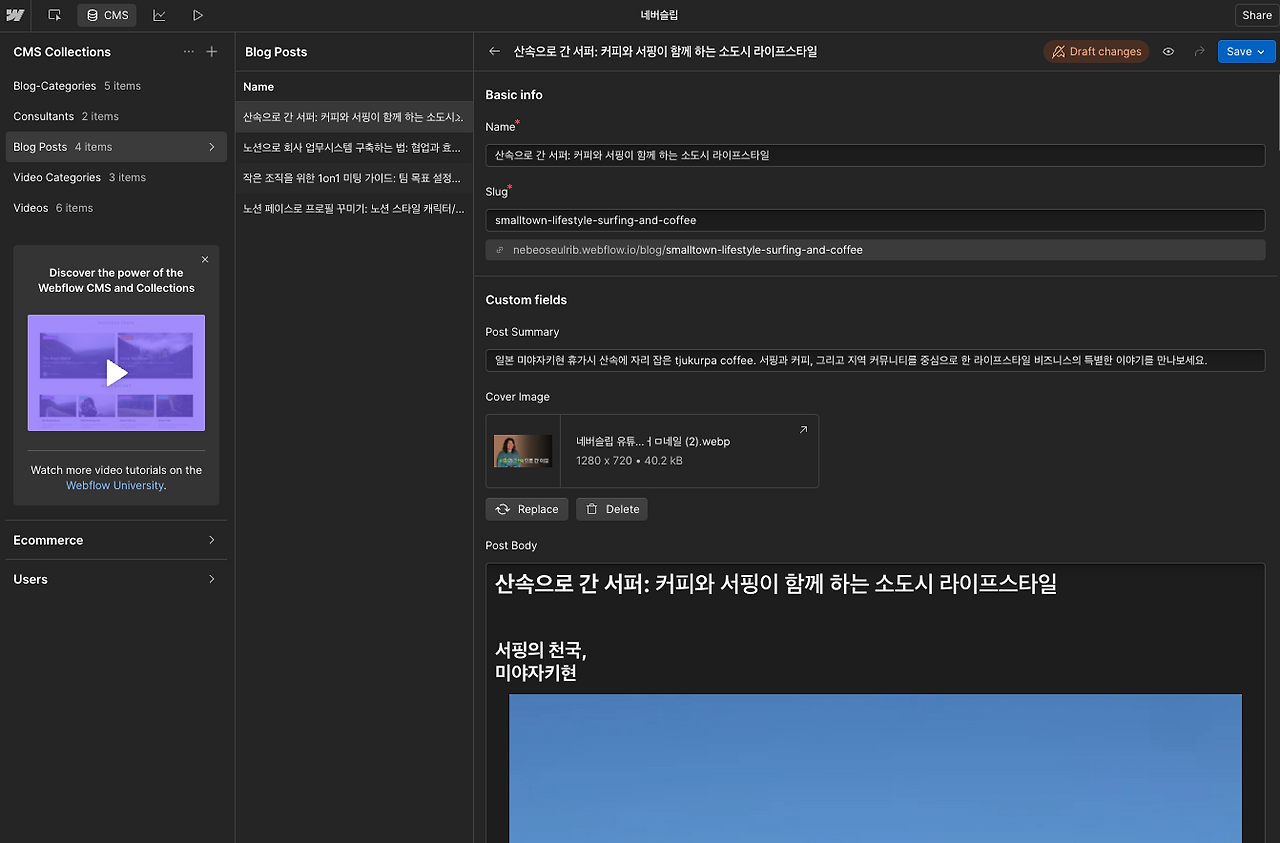Open the CMS Collections options menu
This screenshot has width=1280, height=843.
pyautogui.click(x=188, y=51)
